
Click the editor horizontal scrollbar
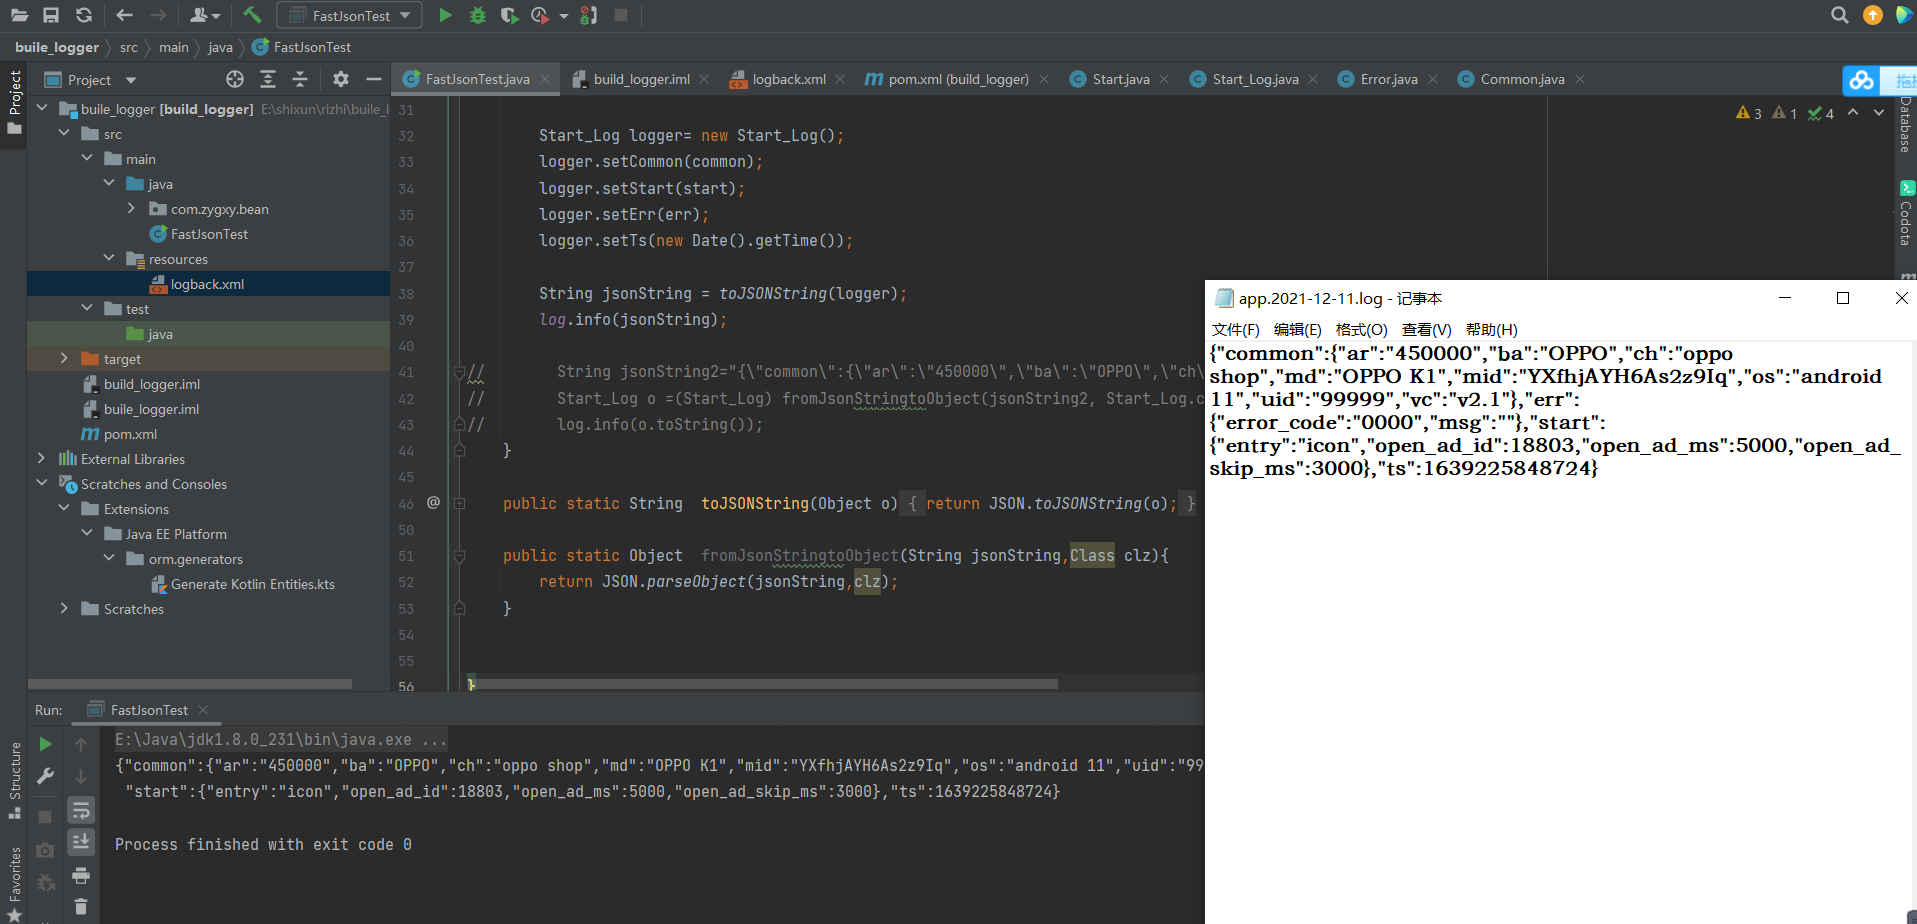point(762,684)
